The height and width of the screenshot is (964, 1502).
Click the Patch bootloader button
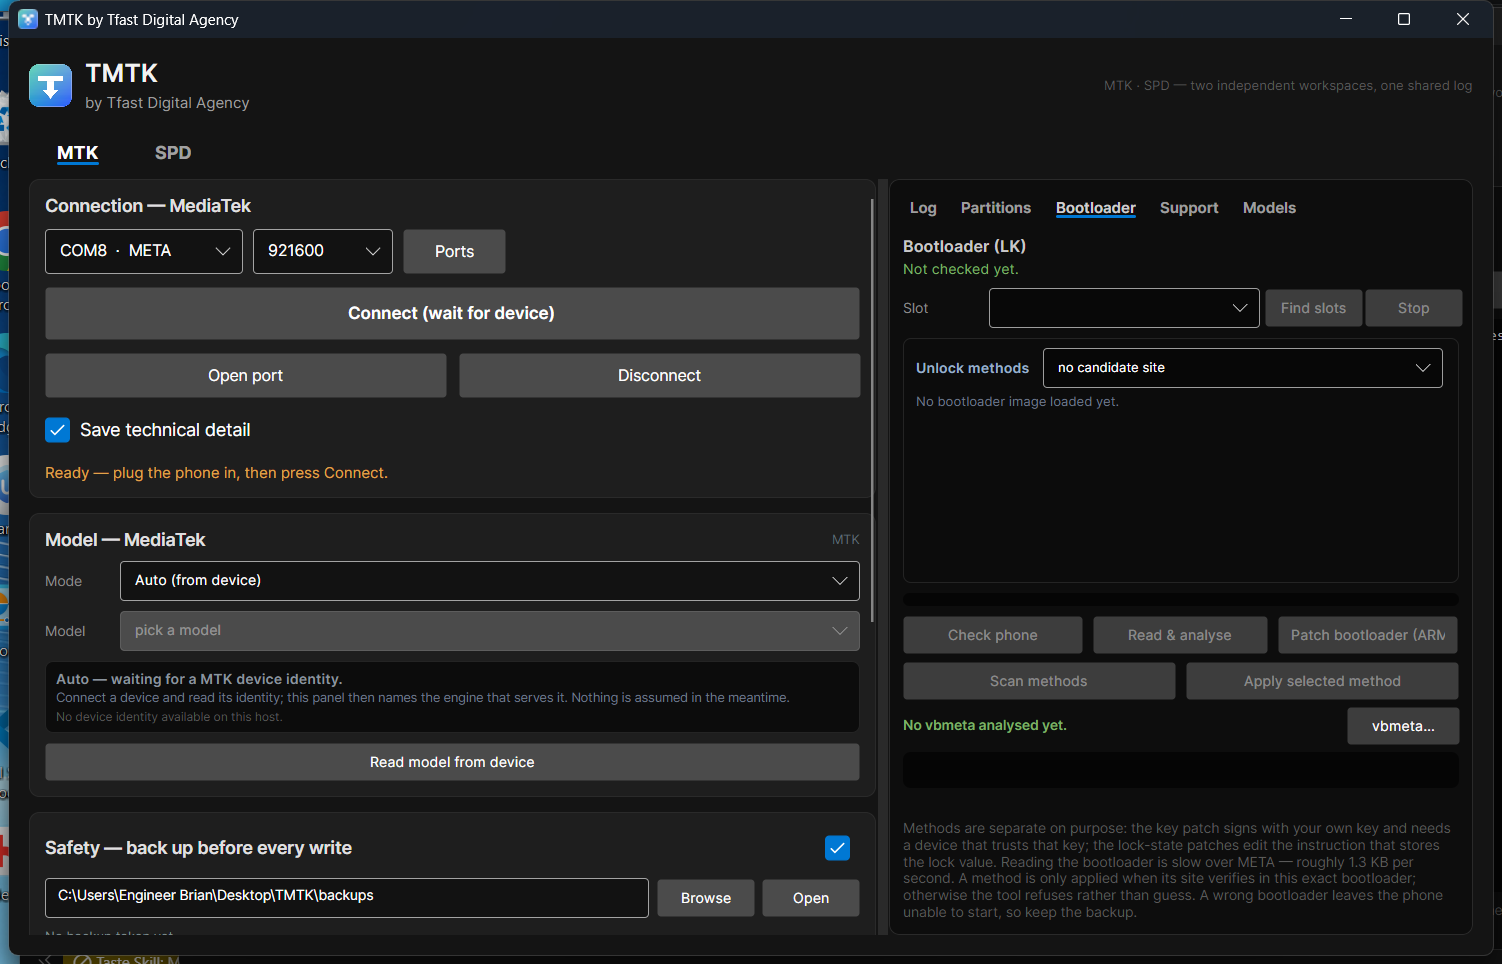(x=1368, y=635)
